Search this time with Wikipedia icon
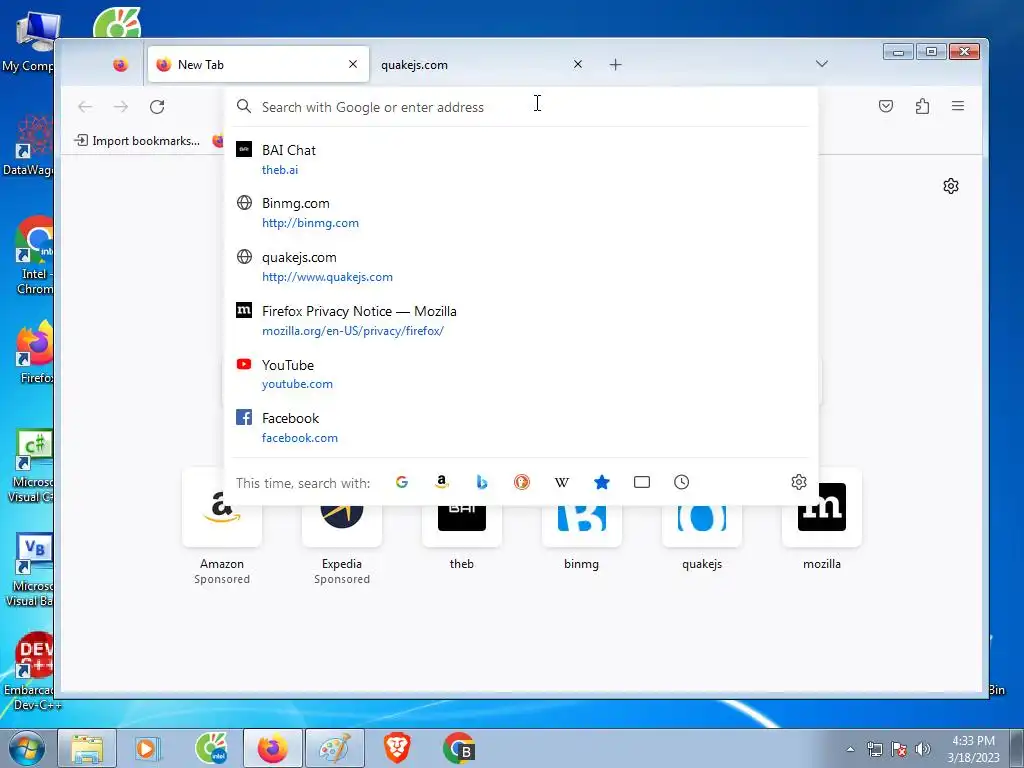 coord(562,482)
